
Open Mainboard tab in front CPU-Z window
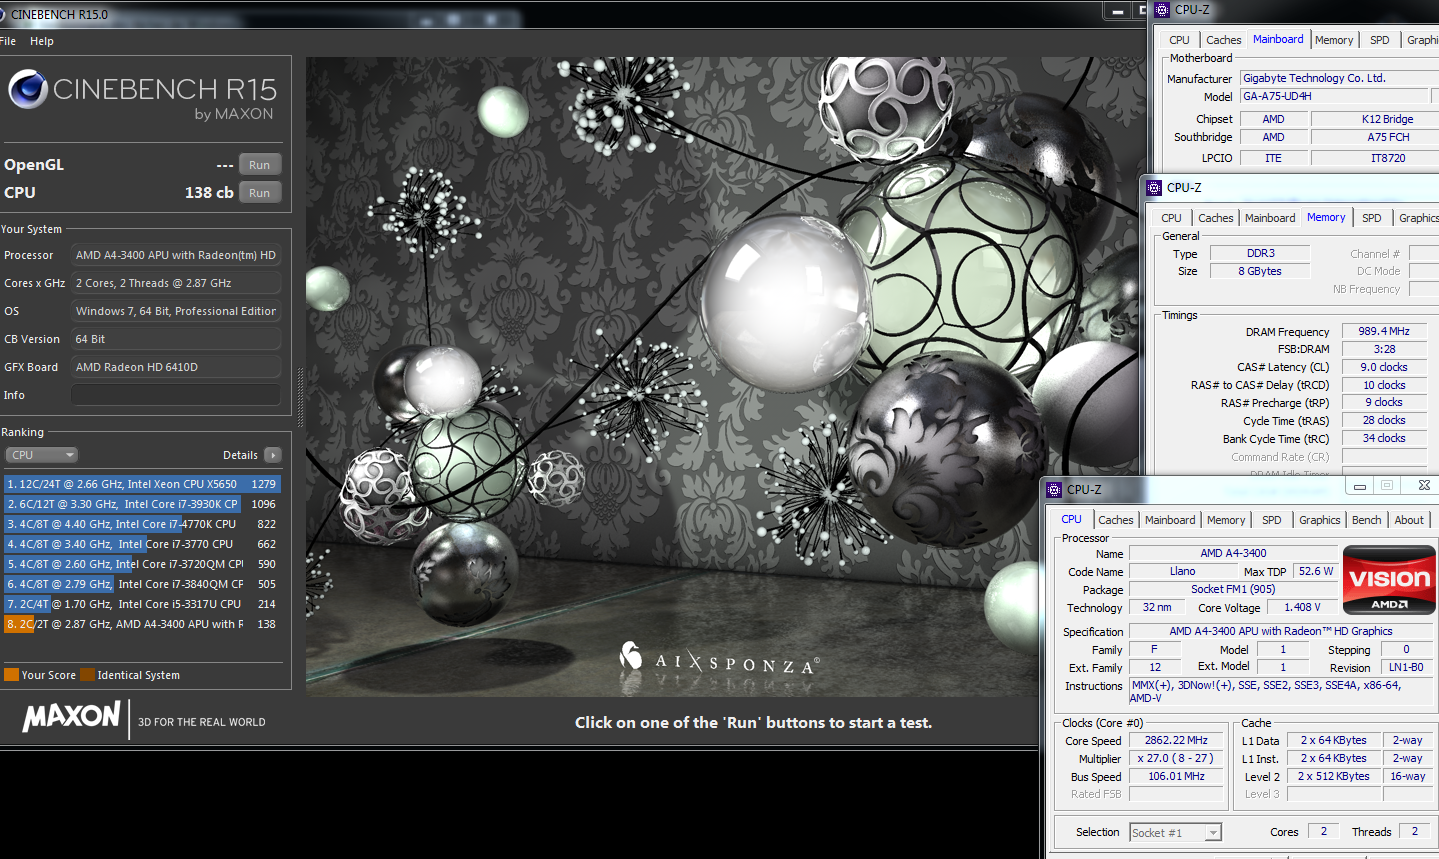(1170, 520)
